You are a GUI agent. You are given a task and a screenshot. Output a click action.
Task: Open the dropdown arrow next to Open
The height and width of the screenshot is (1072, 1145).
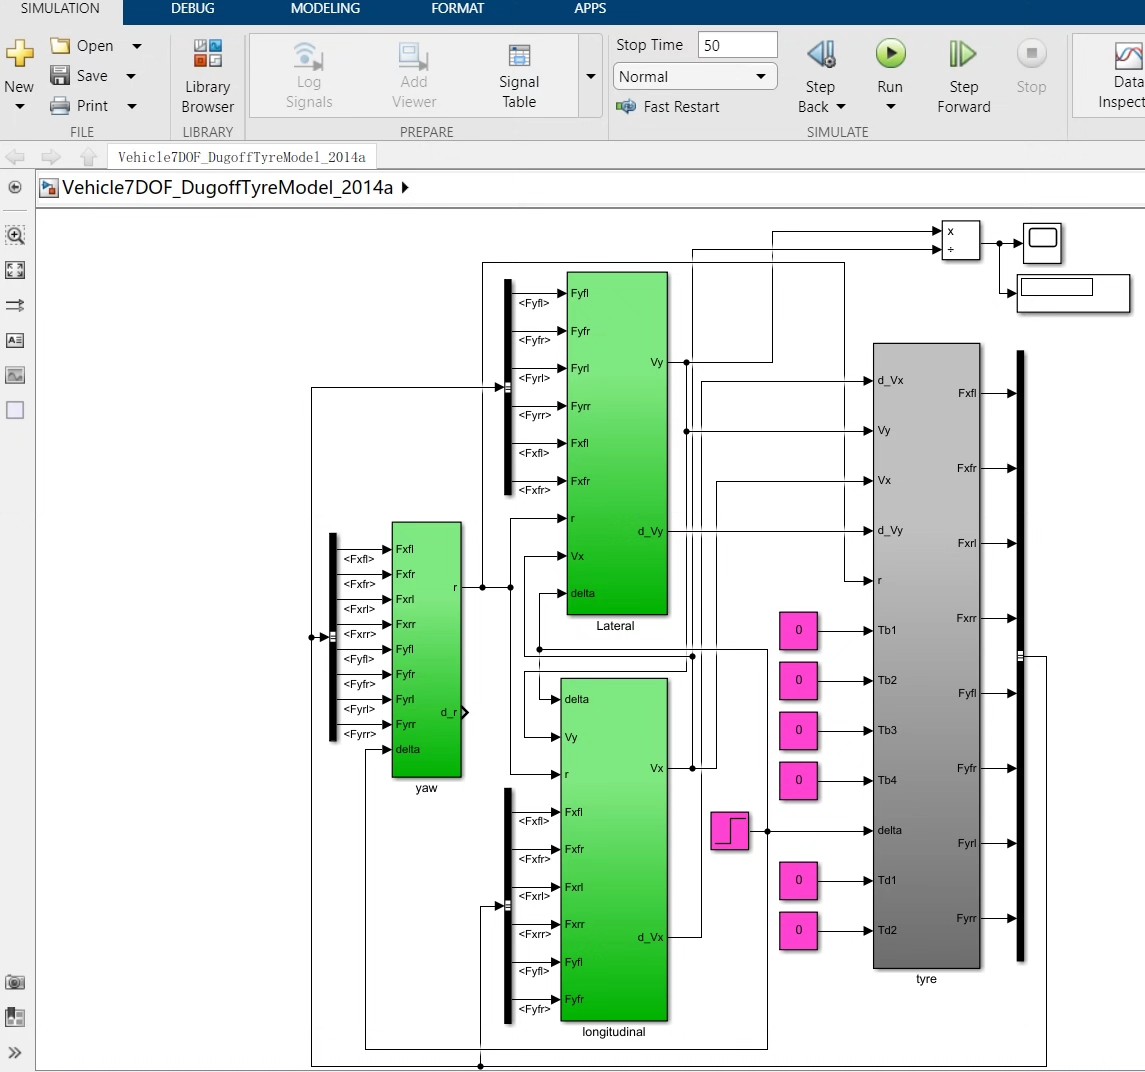pyautogui.click(x=137, y=46)
